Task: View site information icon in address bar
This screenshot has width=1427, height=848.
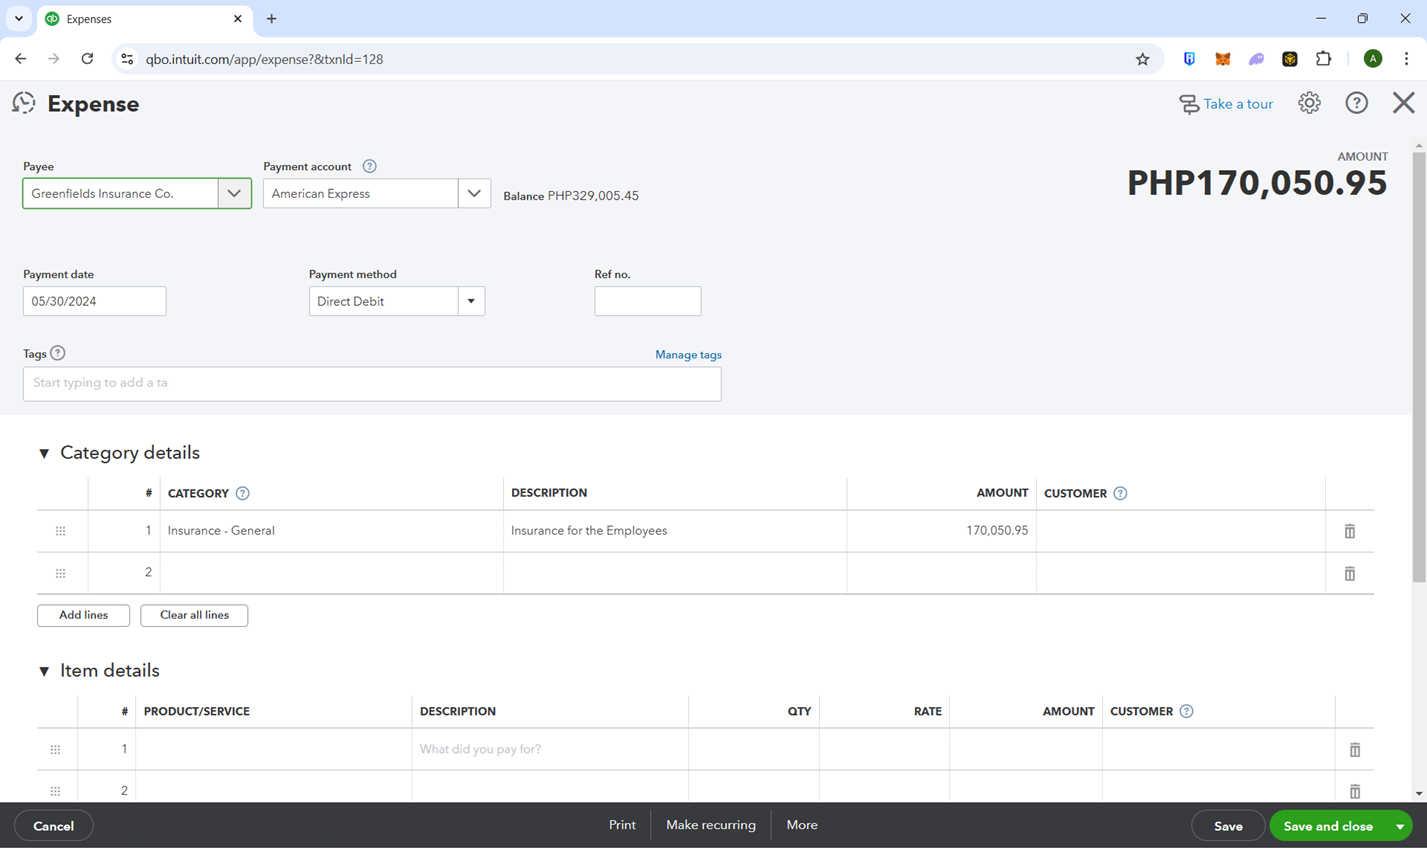Action: click(x=127, y=59)
